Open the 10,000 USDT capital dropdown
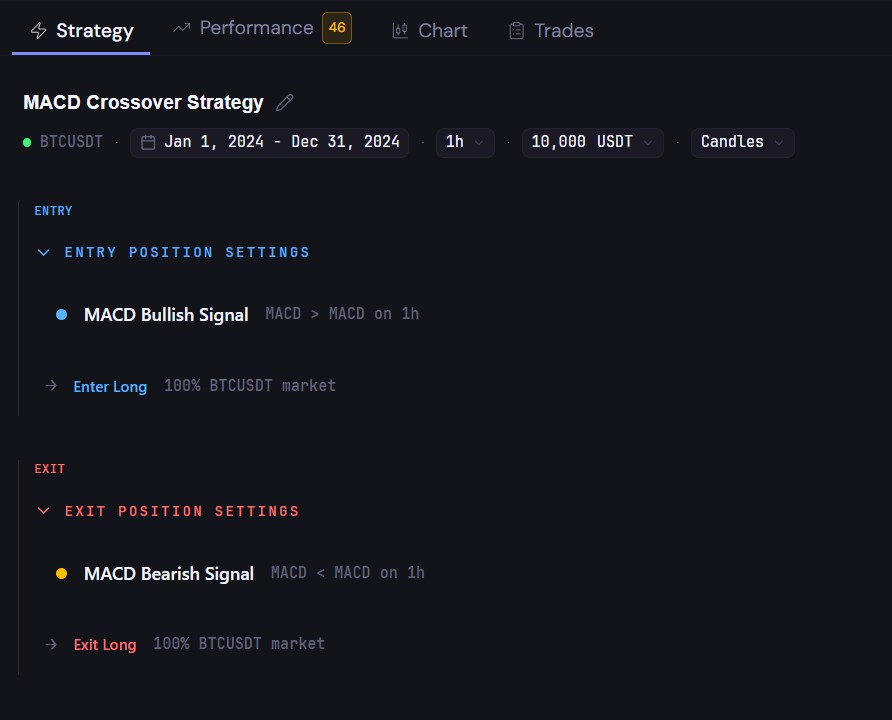This screenshot has height=720, width=892. [592, 142]
